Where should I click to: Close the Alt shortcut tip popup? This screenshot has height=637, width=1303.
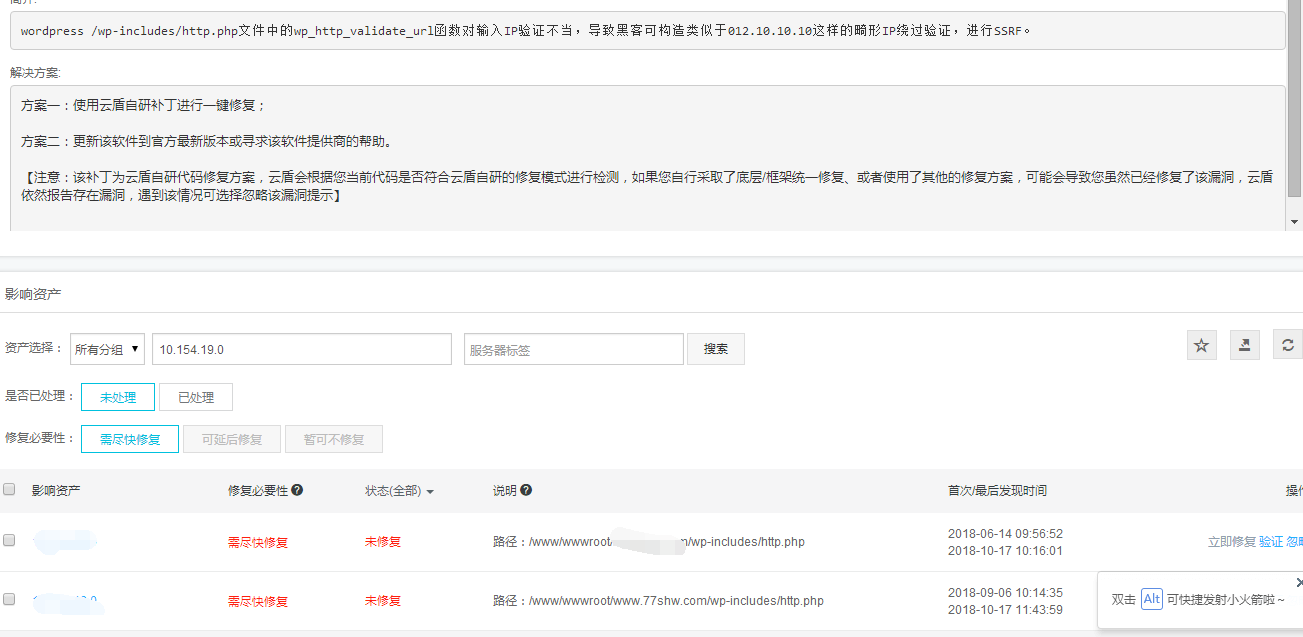point(1298,582)
